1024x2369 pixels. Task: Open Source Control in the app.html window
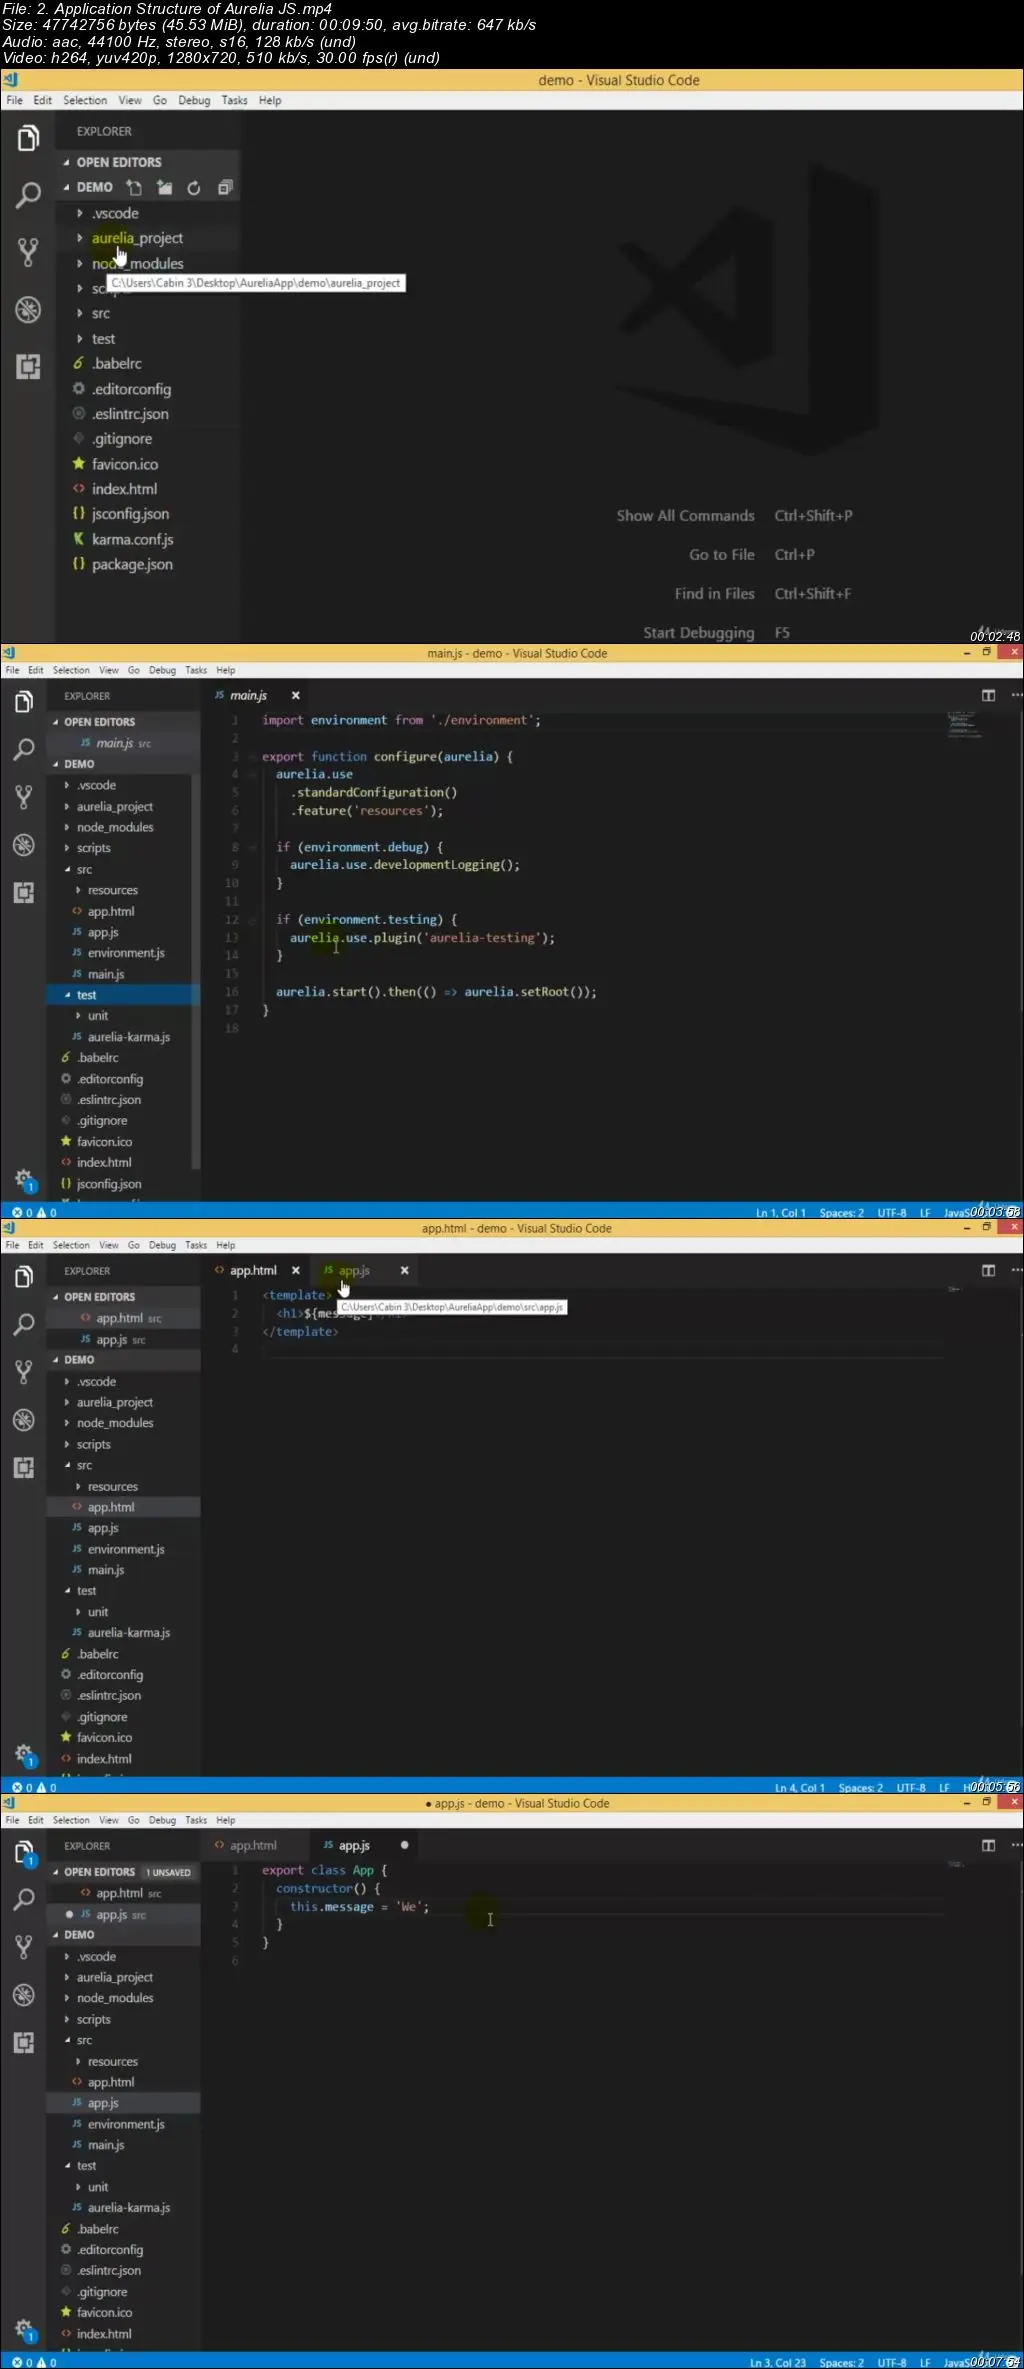24,1372
